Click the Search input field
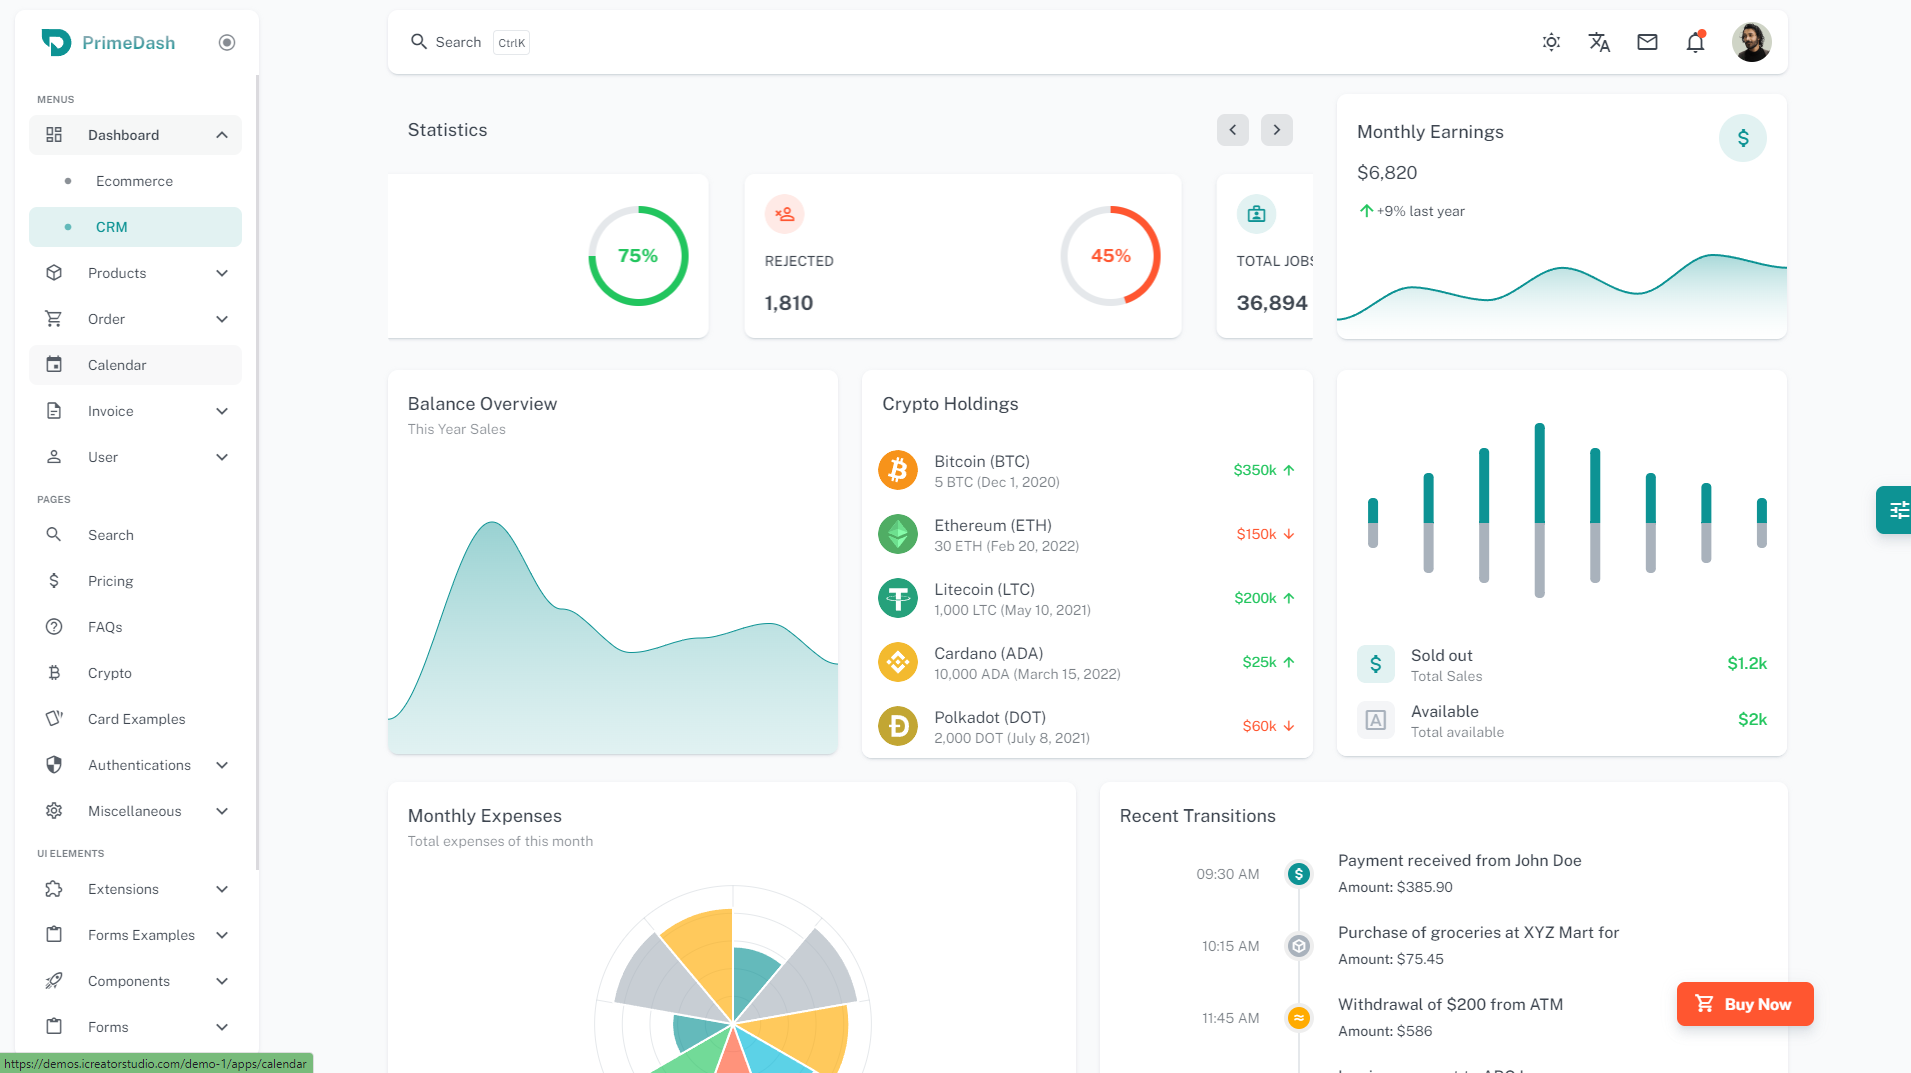 [458, 42]
